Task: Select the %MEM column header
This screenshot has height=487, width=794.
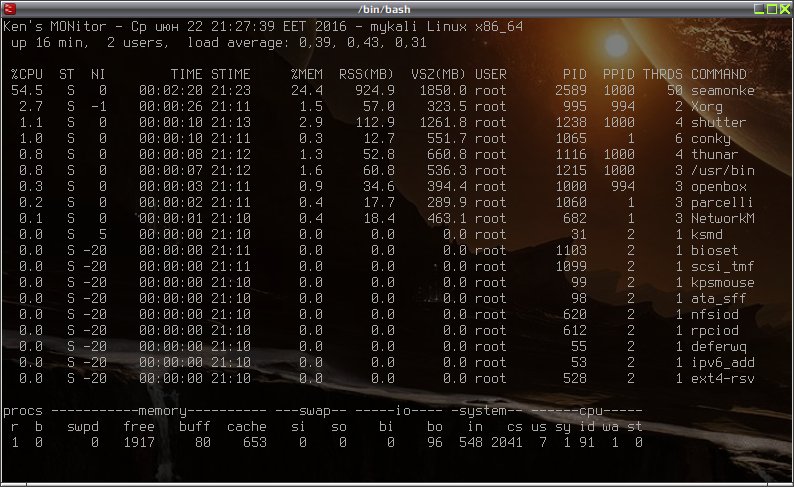Action: pyautogui.click(x=307, y=74)
